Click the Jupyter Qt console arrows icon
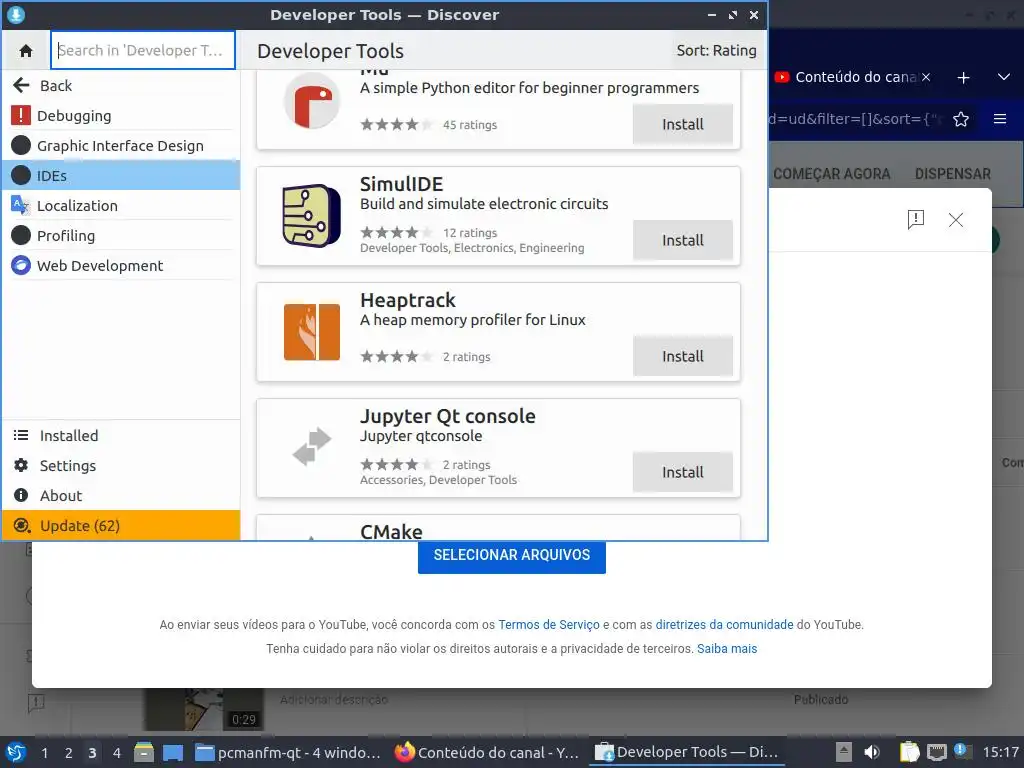Image resolution: width=1024 pixels, height=768 pixels. 312,447
